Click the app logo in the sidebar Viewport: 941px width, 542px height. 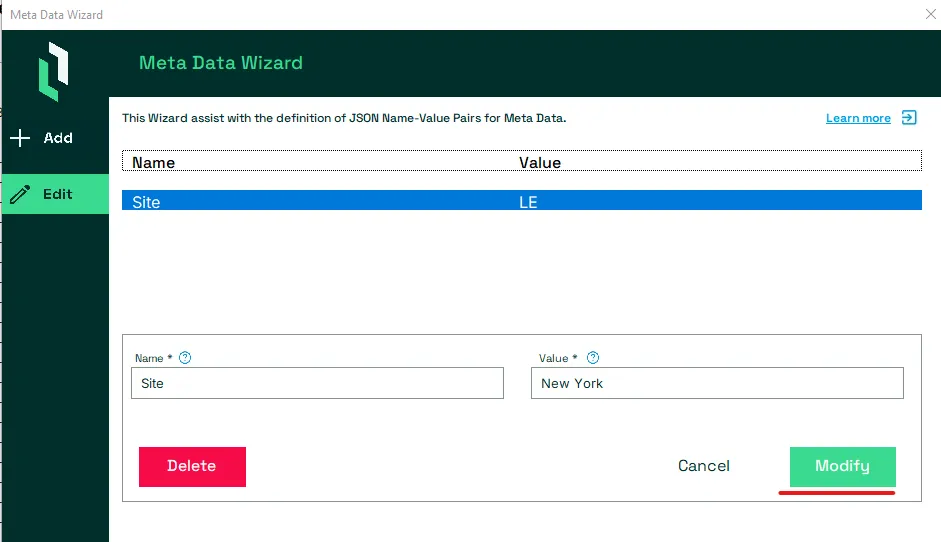click(54, 71)
